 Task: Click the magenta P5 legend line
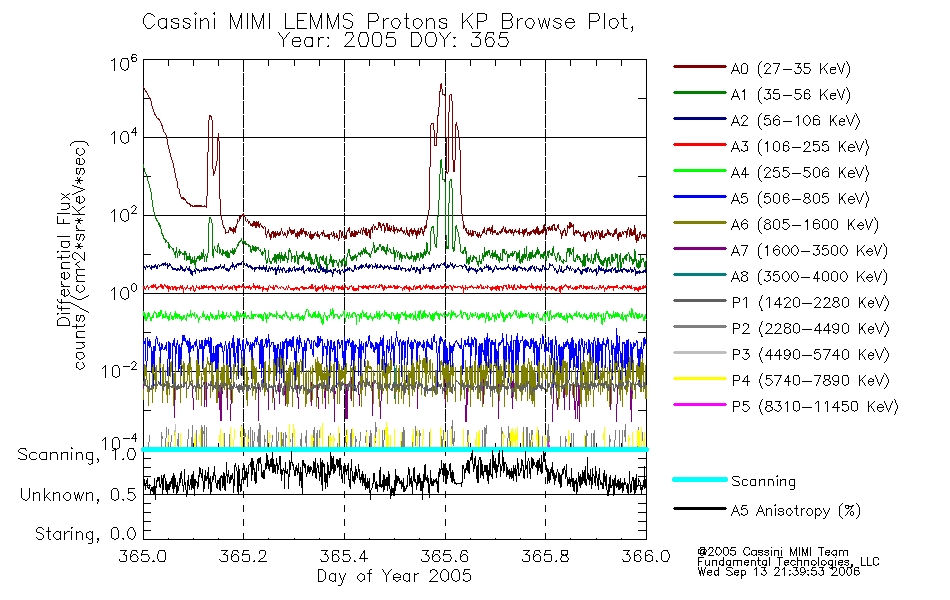pyautogui.click(x=700, y=404)
